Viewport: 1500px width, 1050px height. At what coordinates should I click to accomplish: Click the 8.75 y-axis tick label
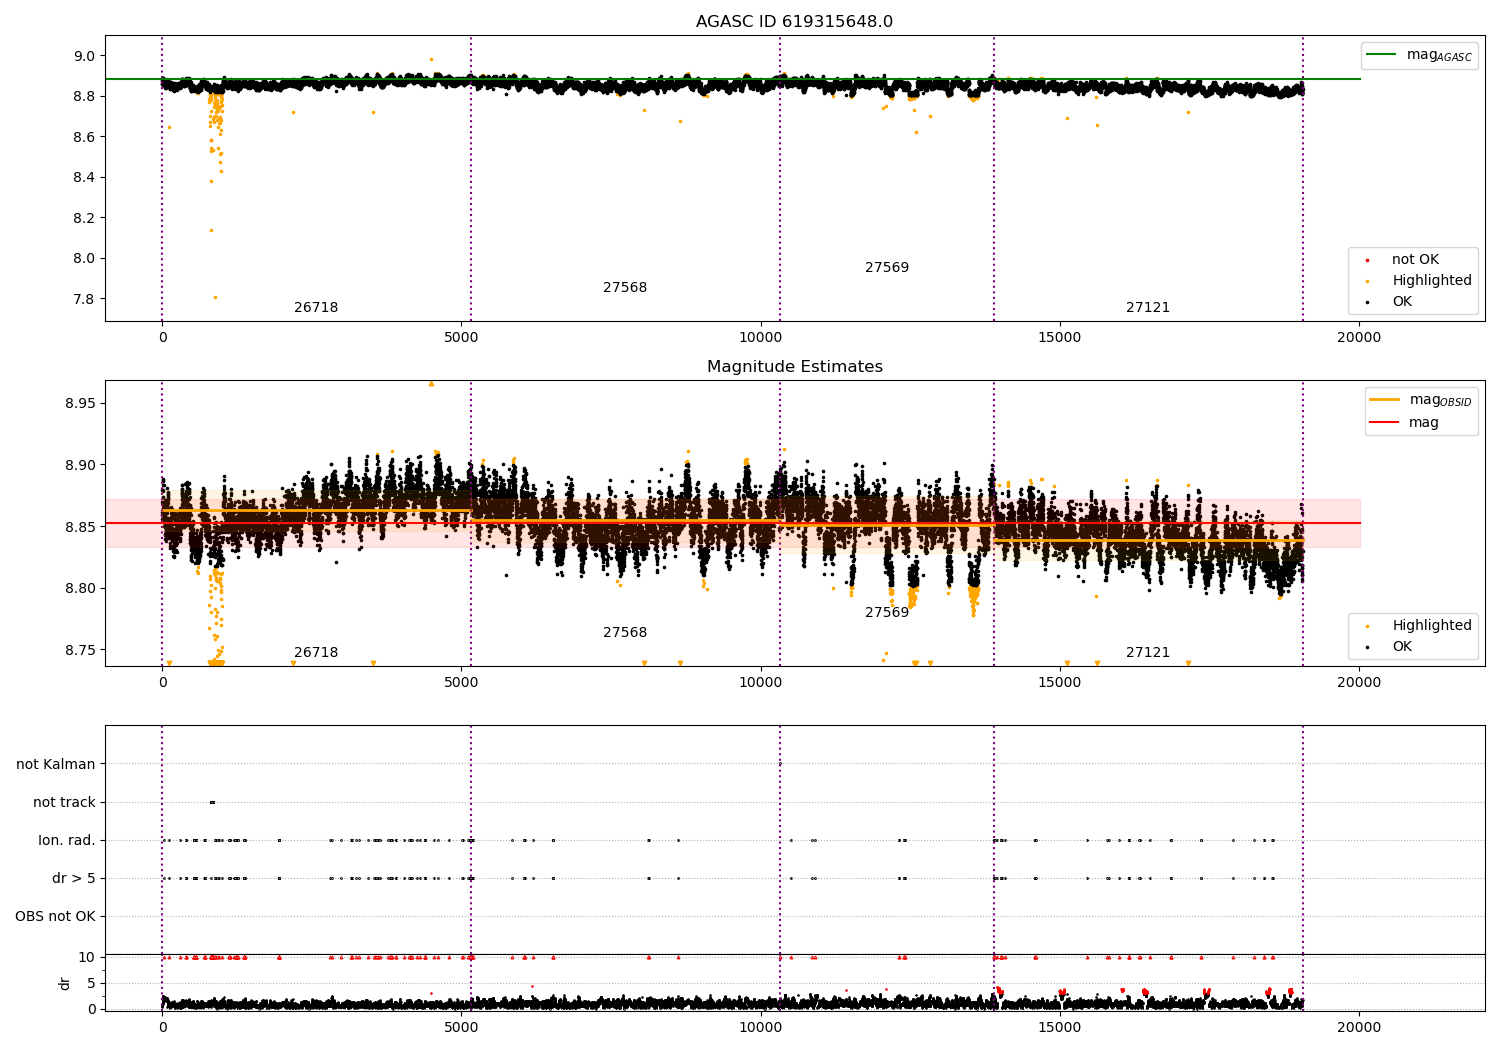pos(80,650)
